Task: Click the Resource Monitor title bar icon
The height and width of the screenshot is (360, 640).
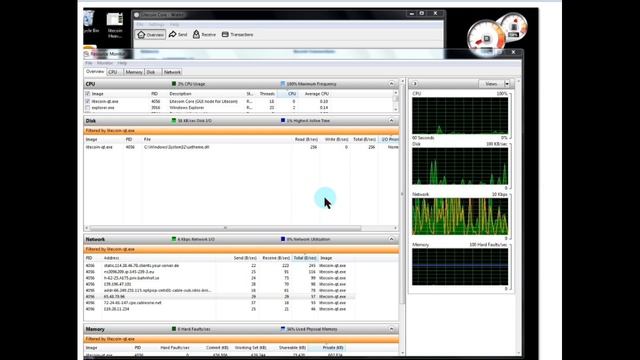Action: click(86, 54)
